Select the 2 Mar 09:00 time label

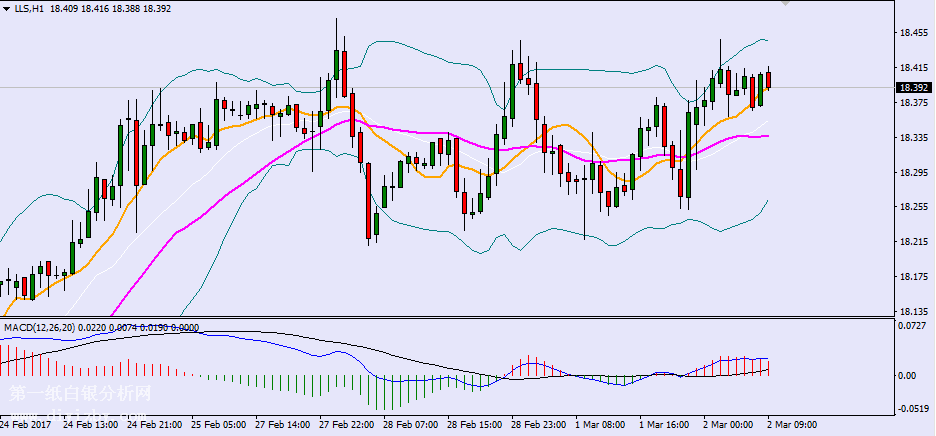(794, 425)
